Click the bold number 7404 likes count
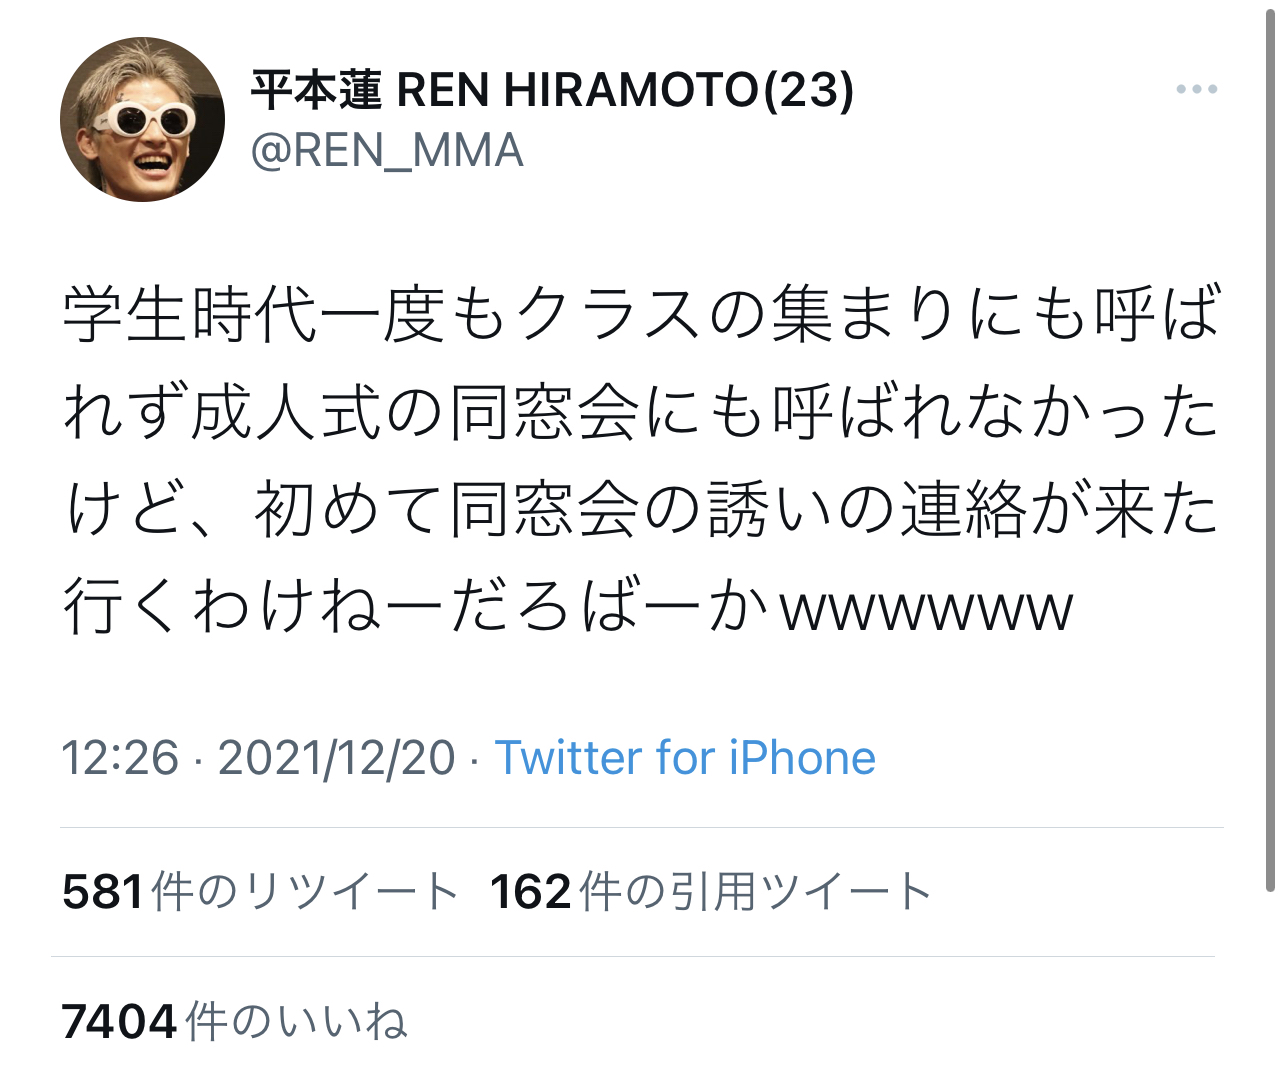Image resolution: width=1284 pixels, height=1080 pixels. click(120, 1022)
